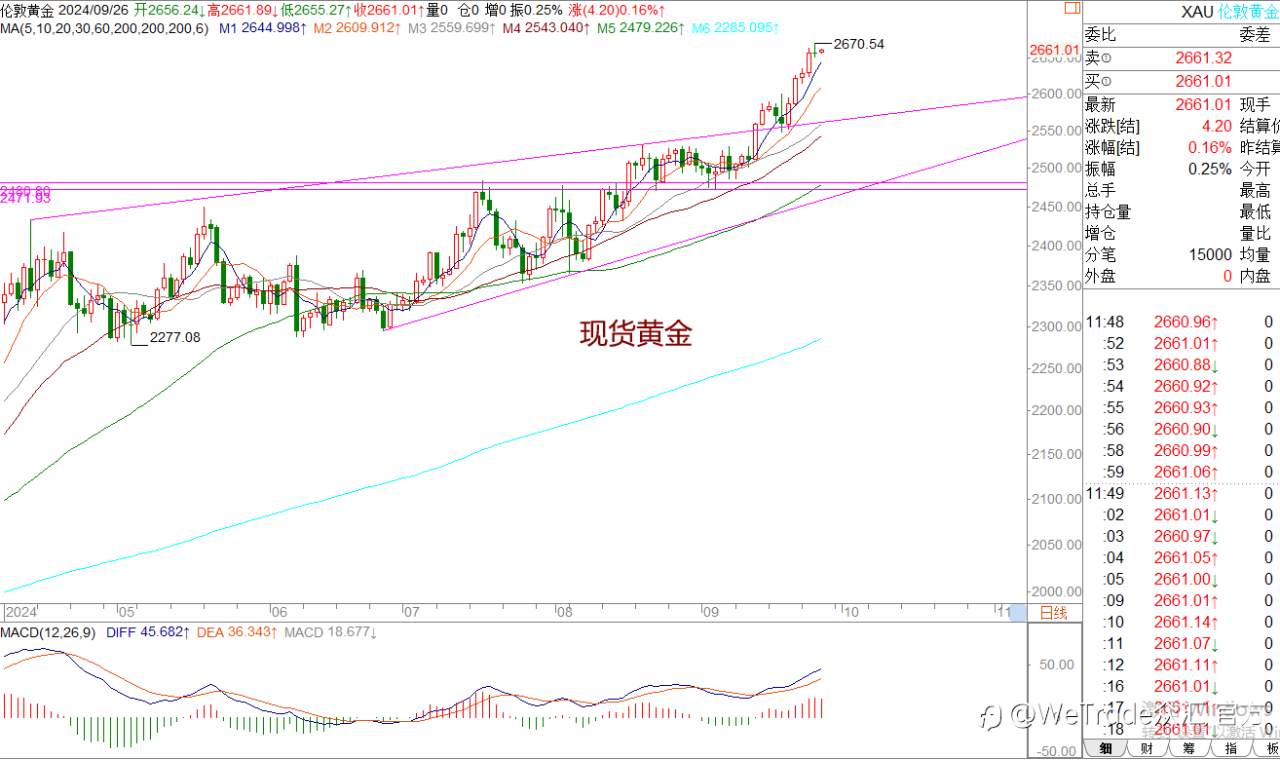The image size is (1280, 760).
Task: Switch to the 财 tab
Action: (x=1147, y=749)
